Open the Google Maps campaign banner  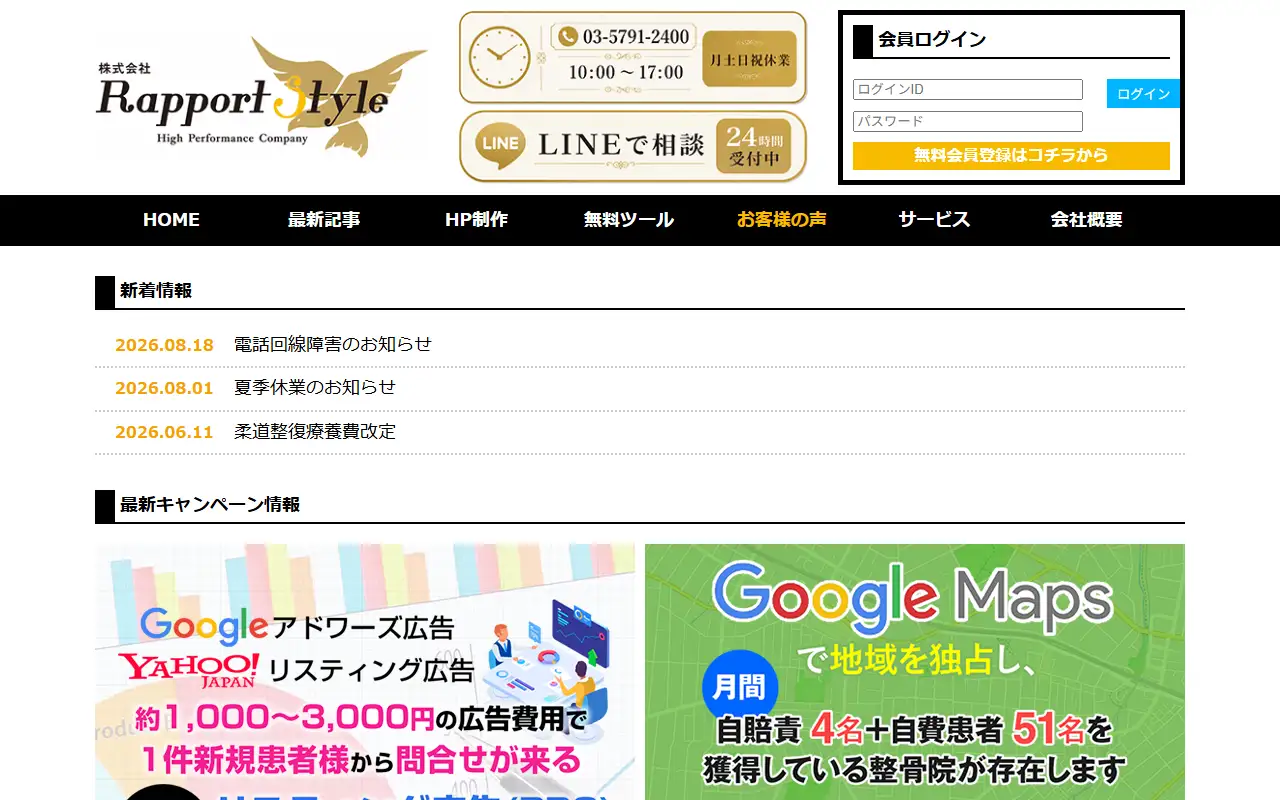click(x=915, y=672)
